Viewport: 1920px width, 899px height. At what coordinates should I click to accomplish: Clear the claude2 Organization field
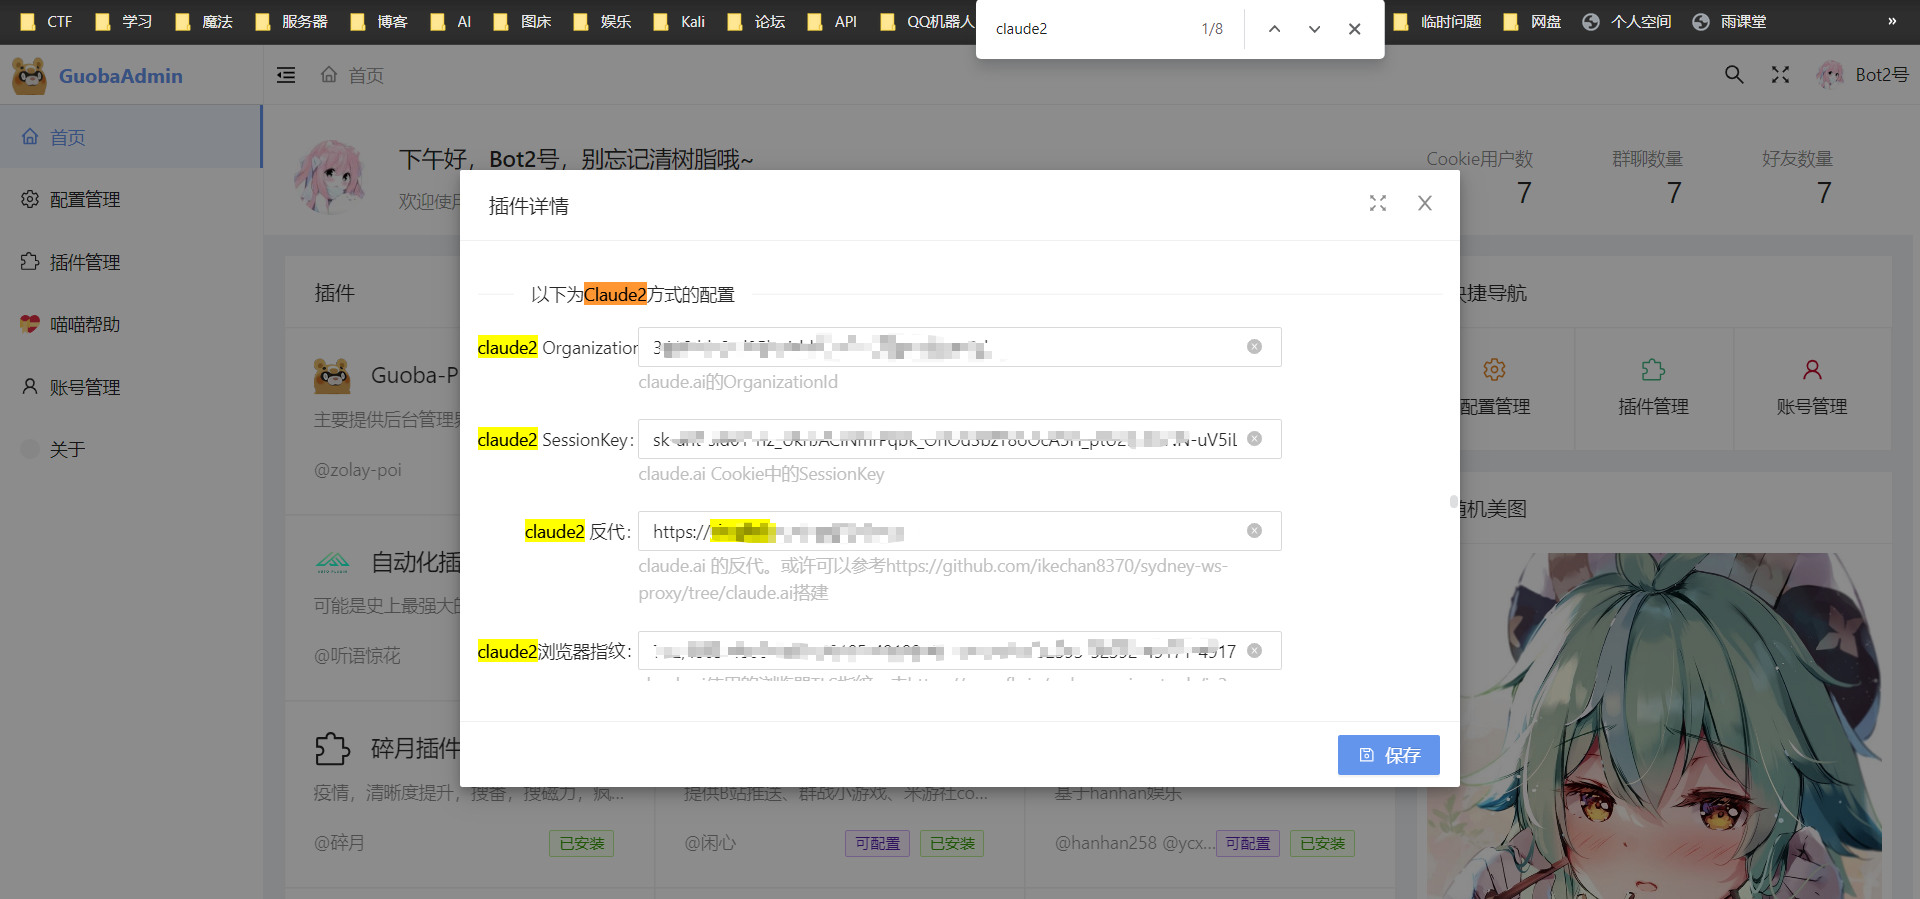pyautogui.click(x=1254, y=347)
